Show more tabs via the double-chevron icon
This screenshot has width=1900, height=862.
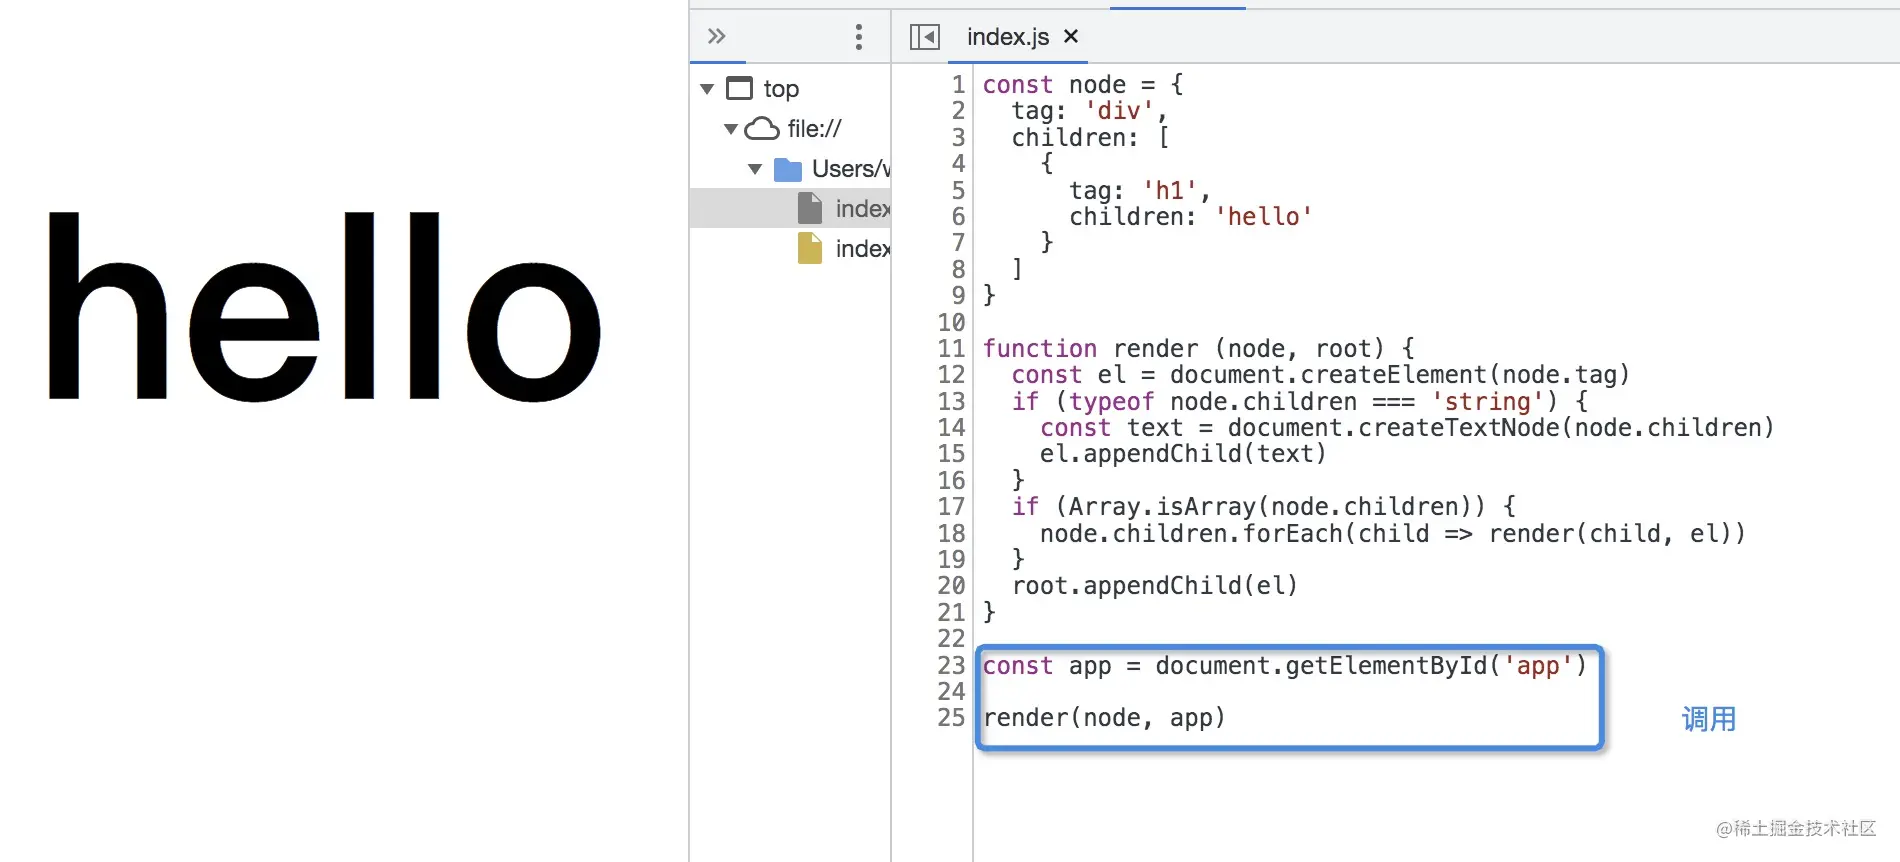[x=716, y=37]
